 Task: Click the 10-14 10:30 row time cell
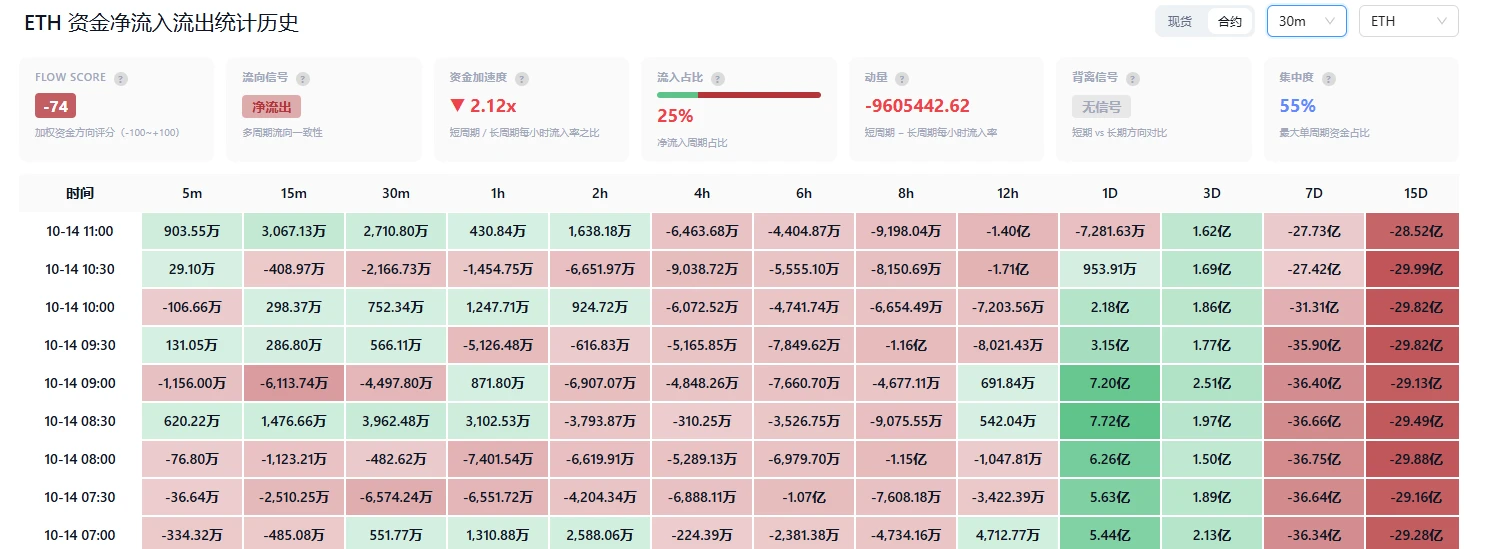click(x=80, y=269)
